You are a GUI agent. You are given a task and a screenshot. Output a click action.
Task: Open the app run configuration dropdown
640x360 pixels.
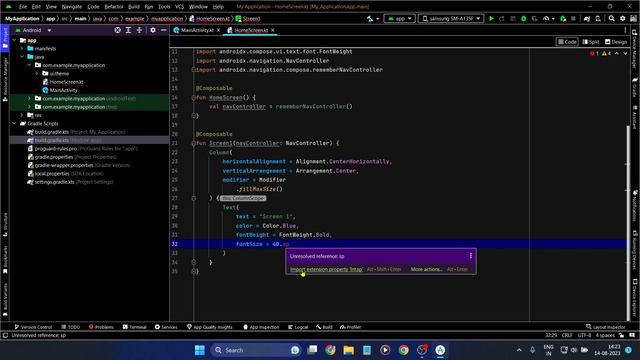point(400,19)
